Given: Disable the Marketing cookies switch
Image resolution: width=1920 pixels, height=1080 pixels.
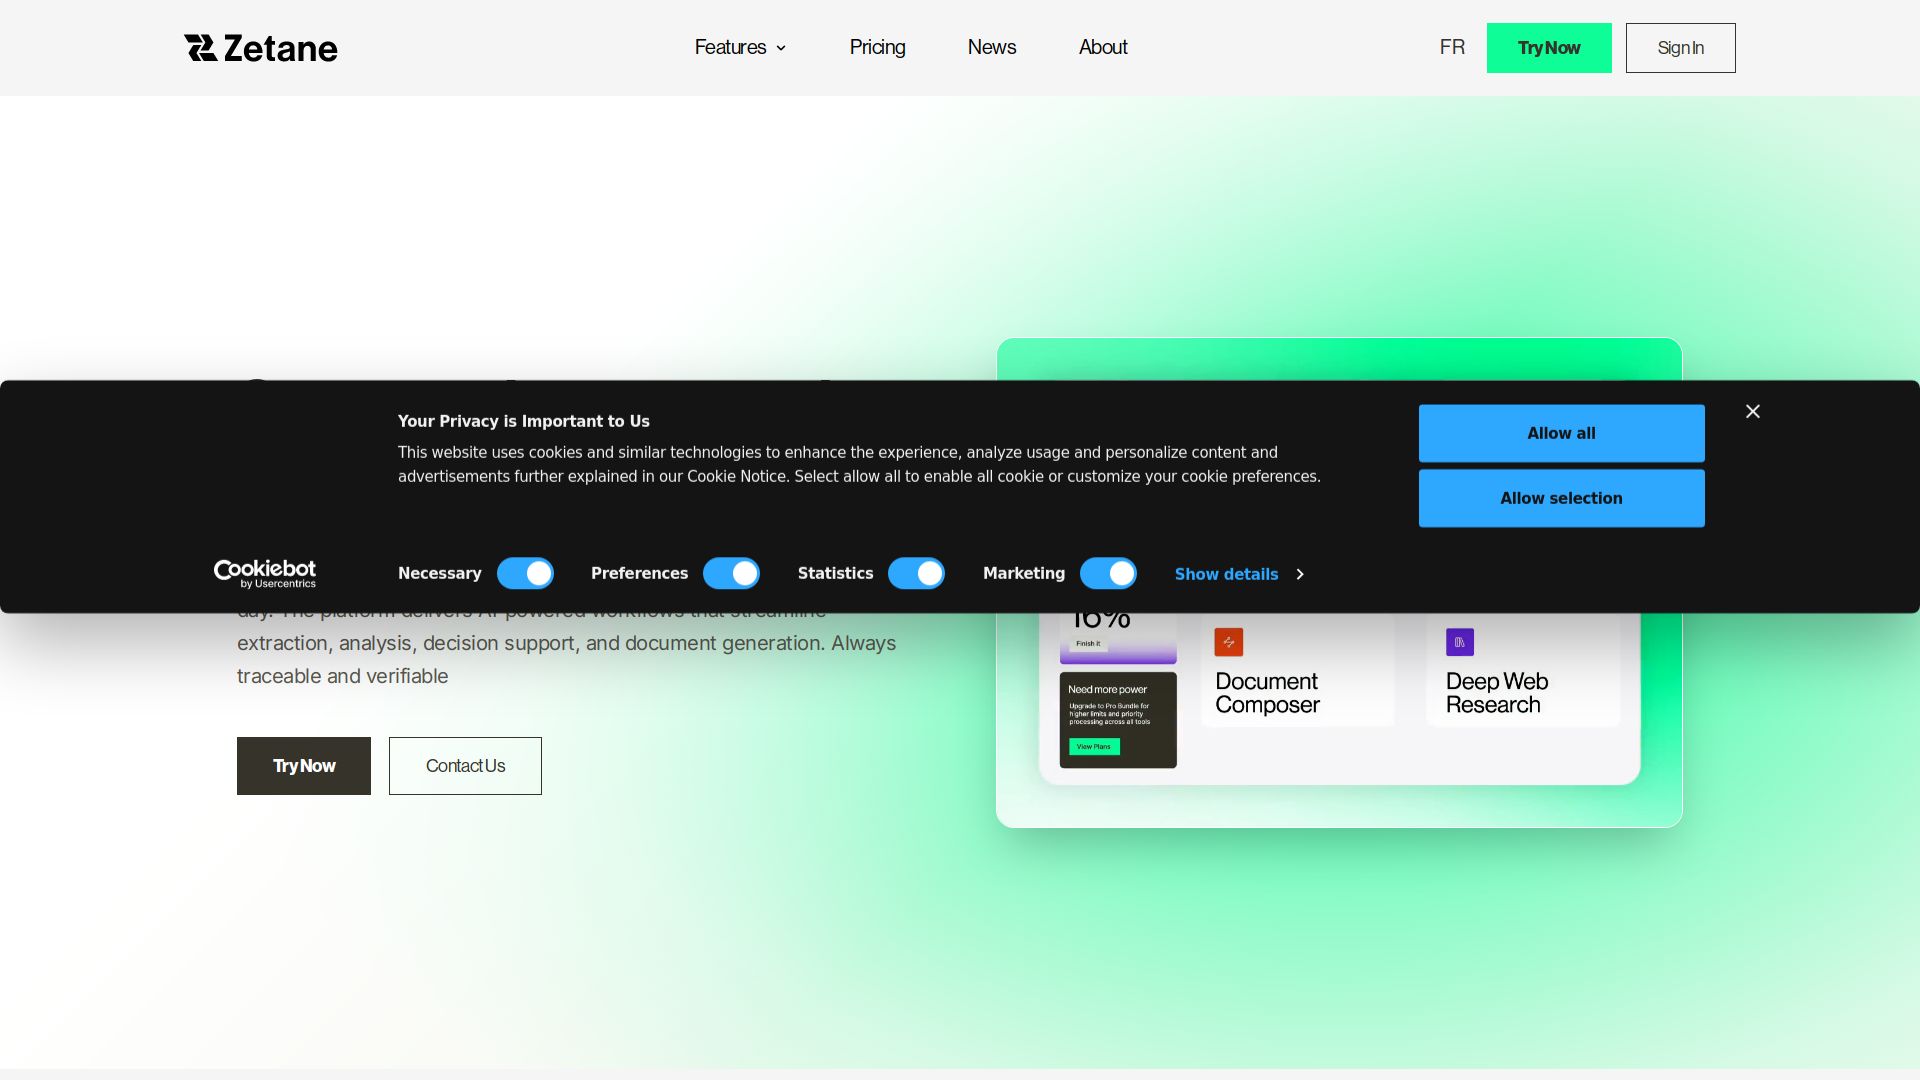Looking at the screenshot, I should coord(1108,573).
